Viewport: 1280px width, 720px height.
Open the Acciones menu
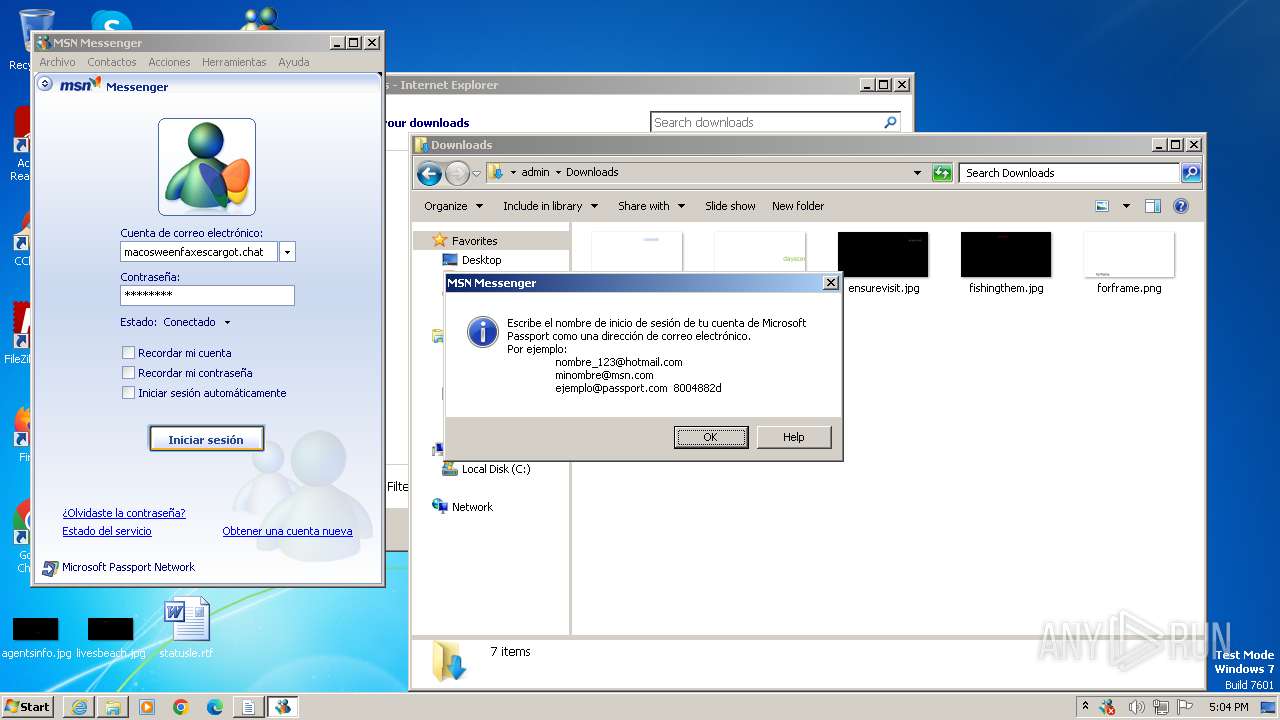click(169, 62)
